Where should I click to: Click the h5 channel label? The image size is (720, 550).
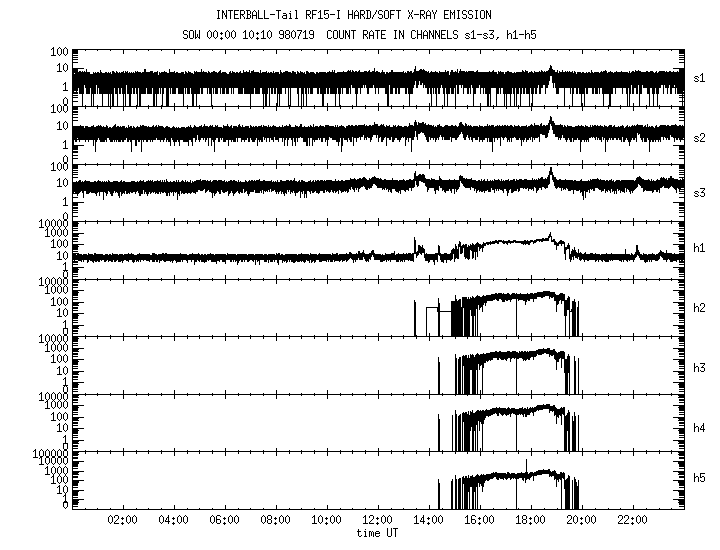point(700,479)
